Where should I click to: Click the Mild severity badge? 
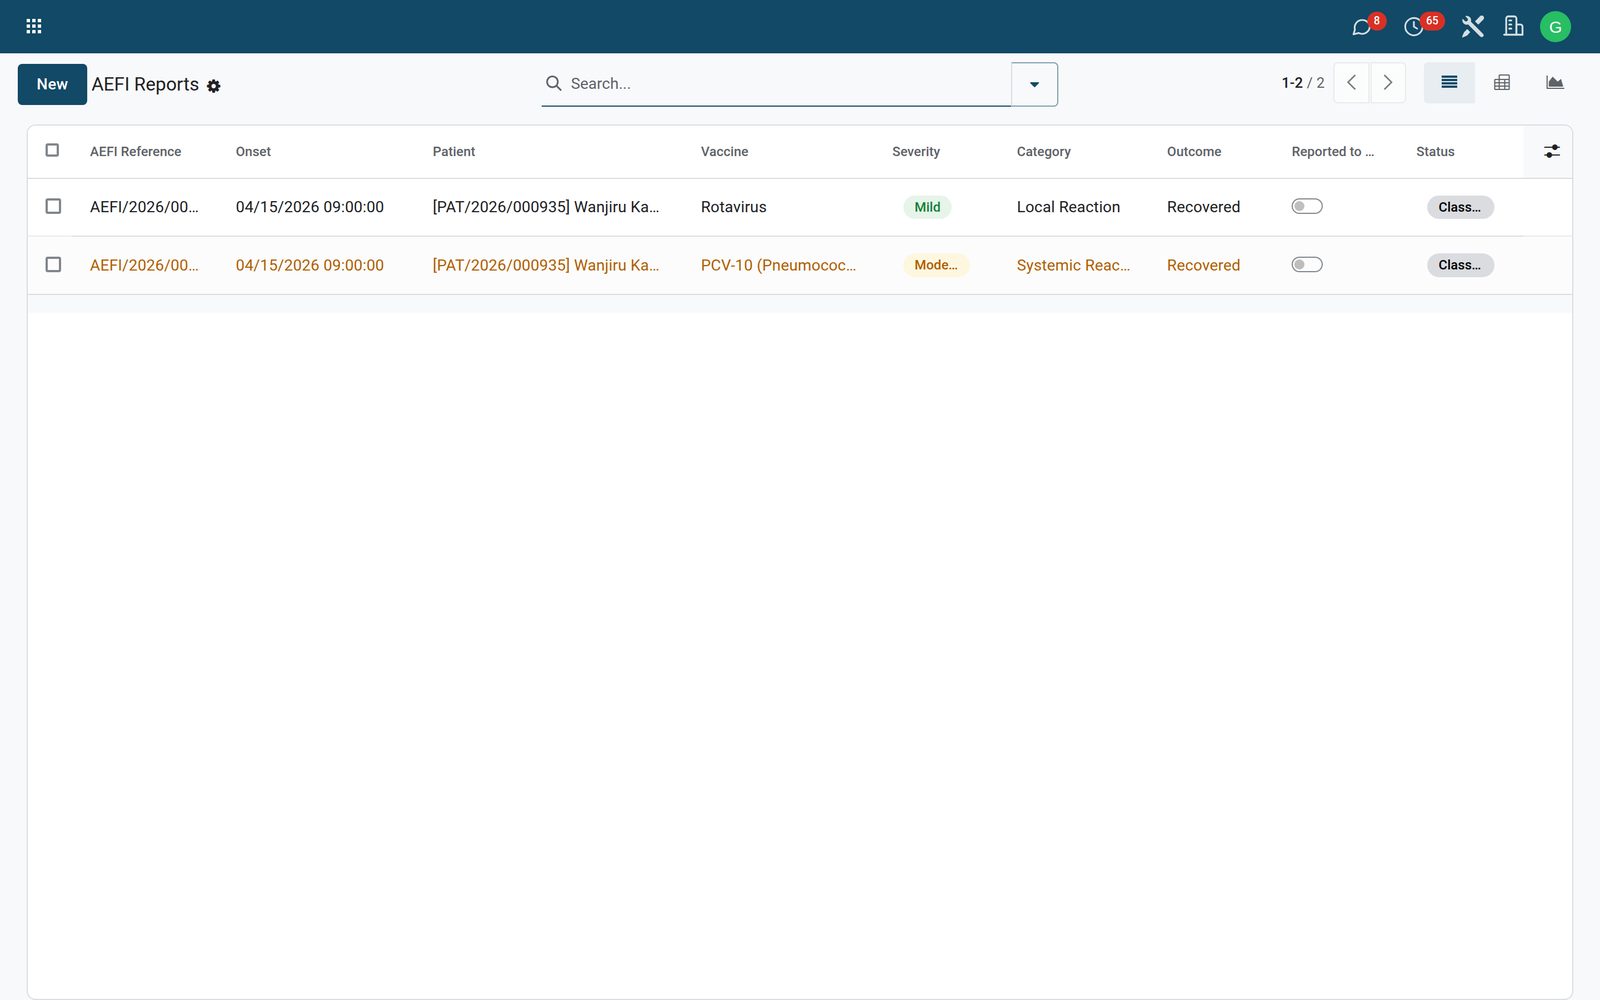tap(927, 207)
